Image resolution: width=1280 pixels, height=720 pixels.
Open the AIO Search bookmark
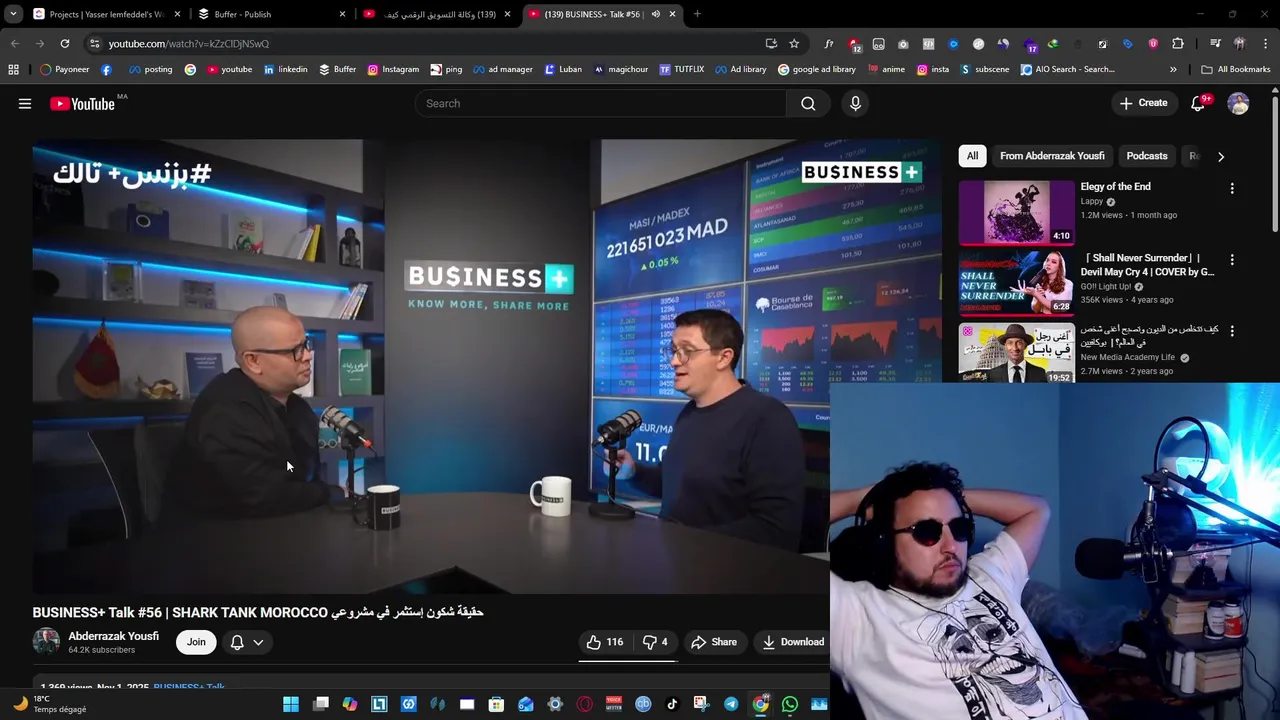(x=1067, y=69)
